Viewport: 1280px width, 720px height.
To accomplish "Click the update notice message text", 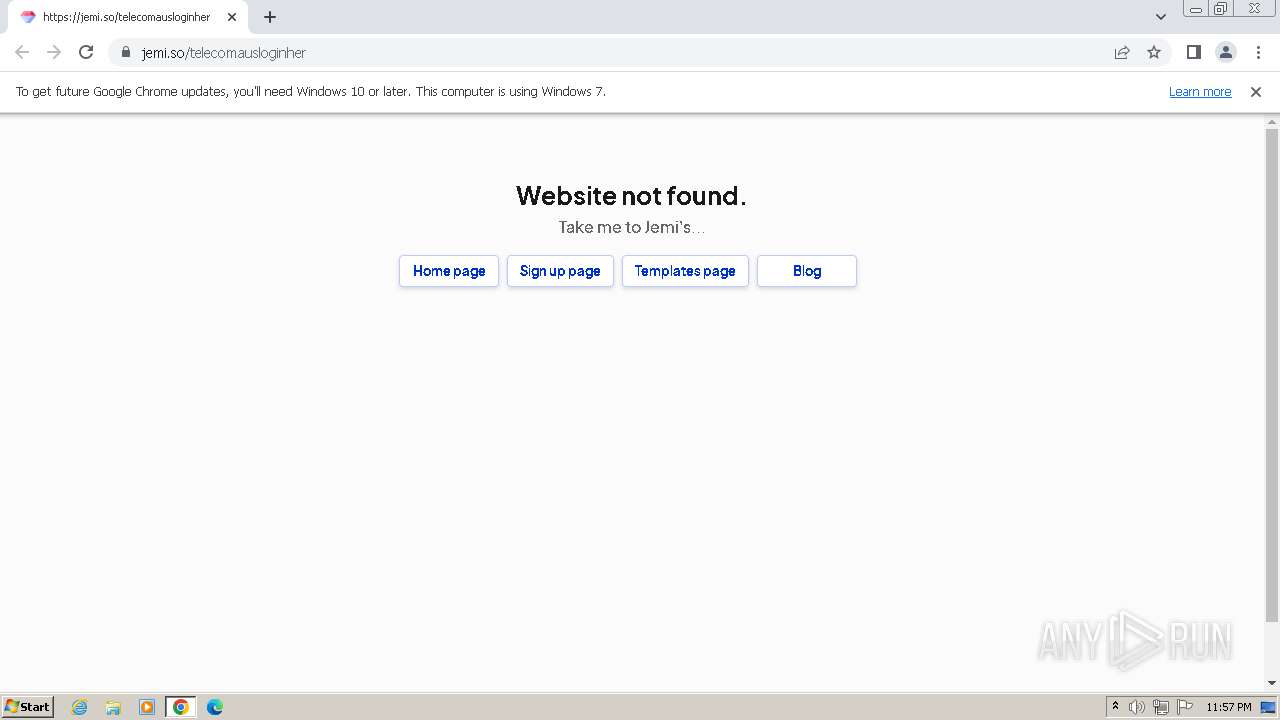I will (311, 91).
